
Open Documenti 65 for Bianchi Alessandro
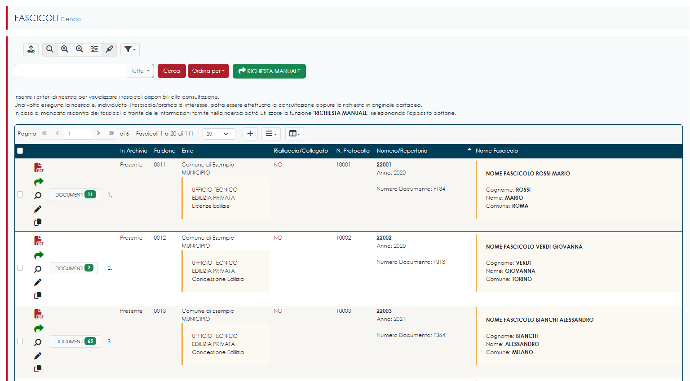[x=75, y=341]
